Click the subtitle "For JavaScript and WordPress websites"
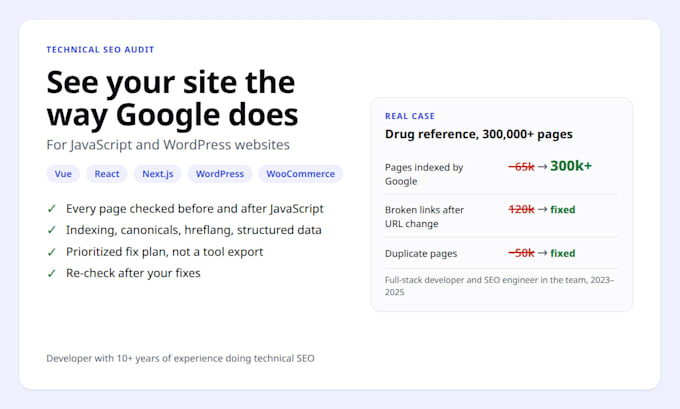 pyautogui.click(x=168, y=145)
